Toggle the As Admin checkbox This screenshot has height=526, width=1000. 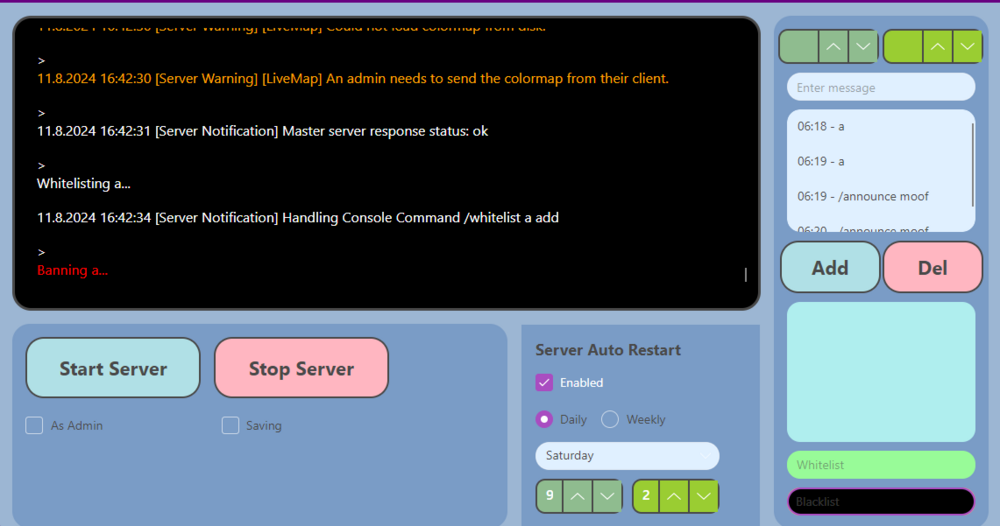[x=34, y=425]
